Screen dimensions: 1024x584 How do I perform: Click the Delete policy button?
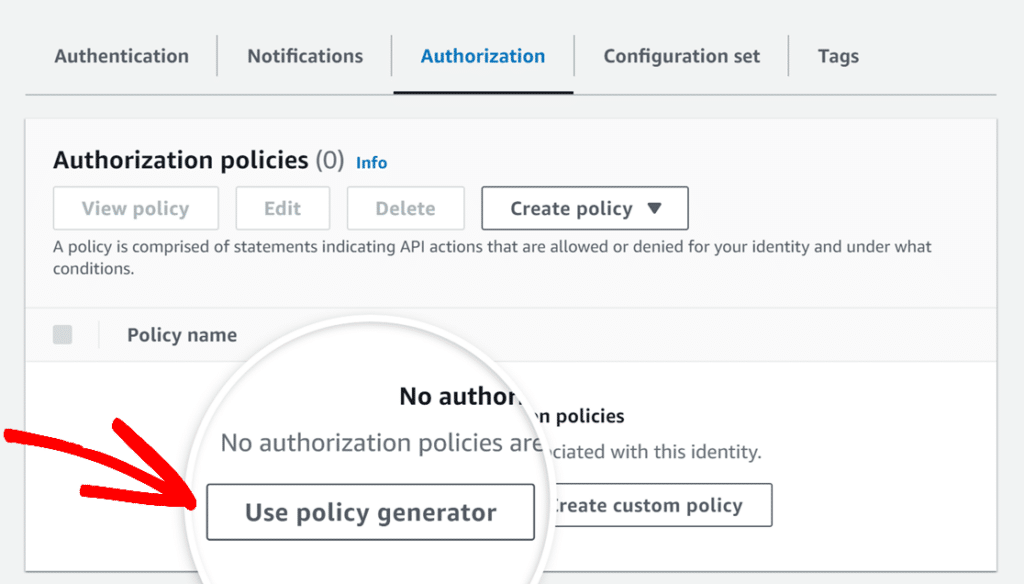click(x=405, y=208)
